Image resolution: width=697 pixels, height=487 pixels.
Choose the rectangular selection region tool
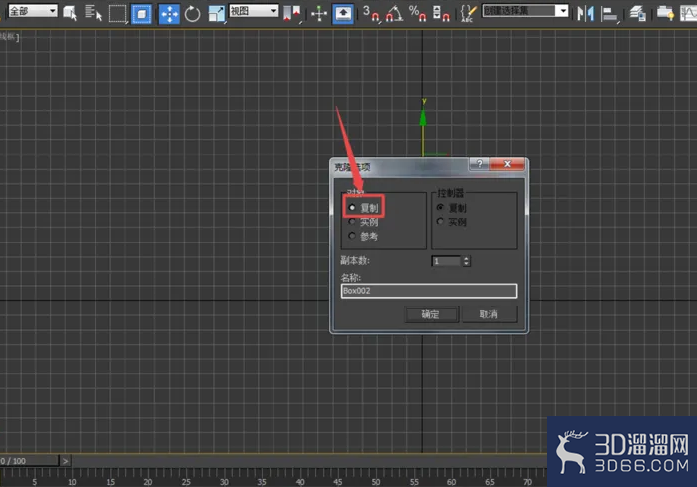click(117, 14)
